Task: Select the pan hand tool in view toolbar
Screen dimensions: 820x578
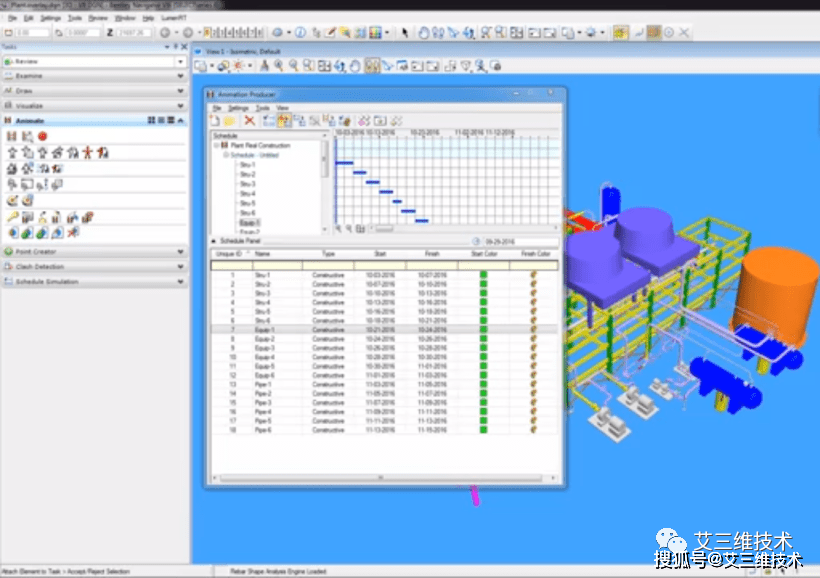Action: 355,66
